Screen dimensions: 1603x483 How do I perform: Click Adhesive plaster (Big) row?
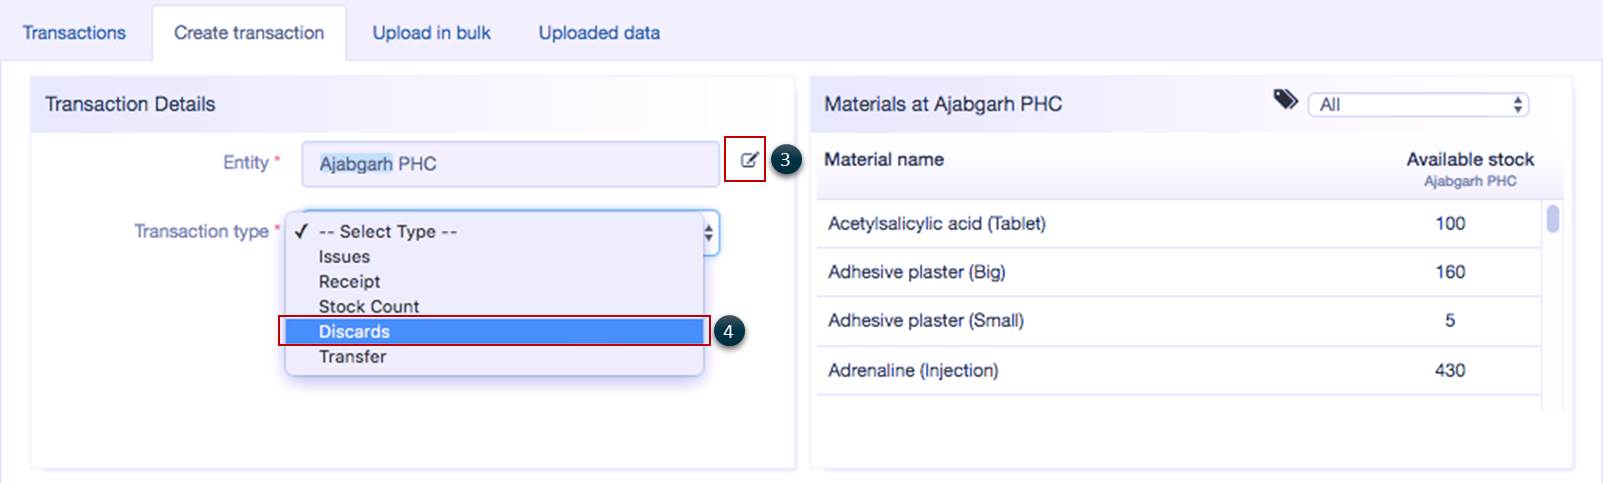[x=916, y=272]
